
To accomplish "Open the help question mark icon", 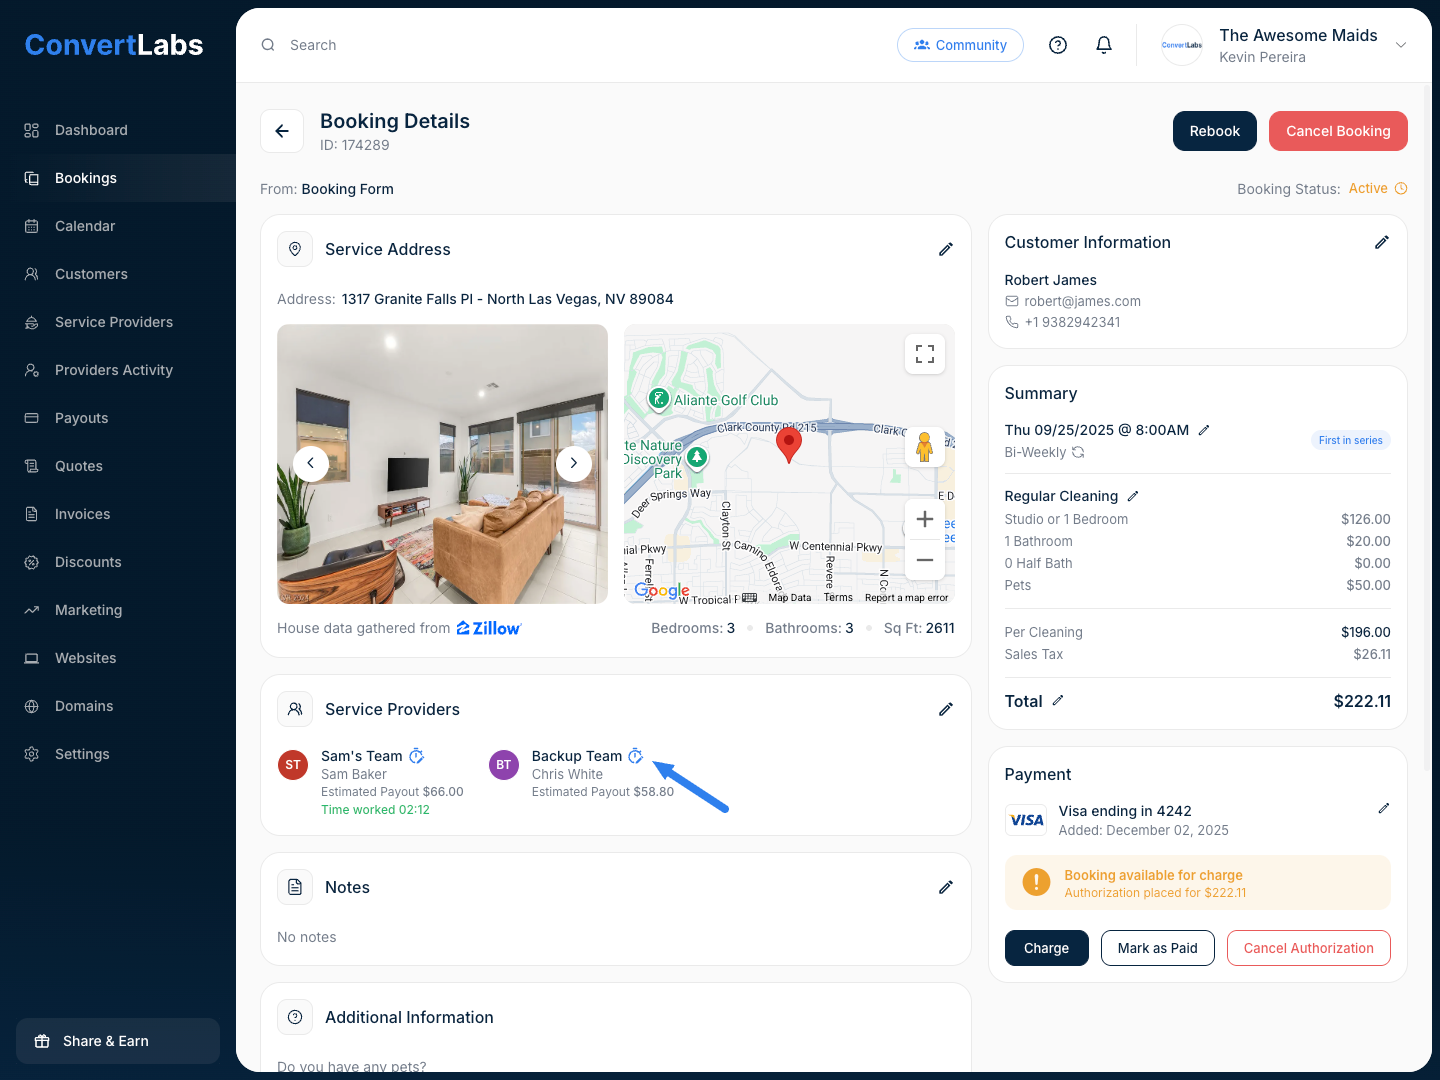I will [1058, 45].
